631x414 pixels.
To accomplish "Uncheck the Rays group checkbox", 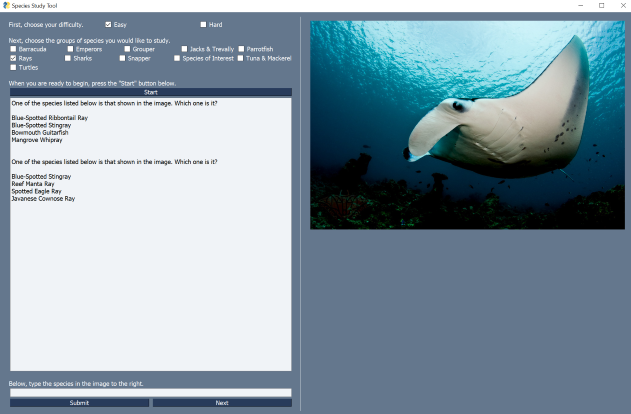I will click(13, 58).
